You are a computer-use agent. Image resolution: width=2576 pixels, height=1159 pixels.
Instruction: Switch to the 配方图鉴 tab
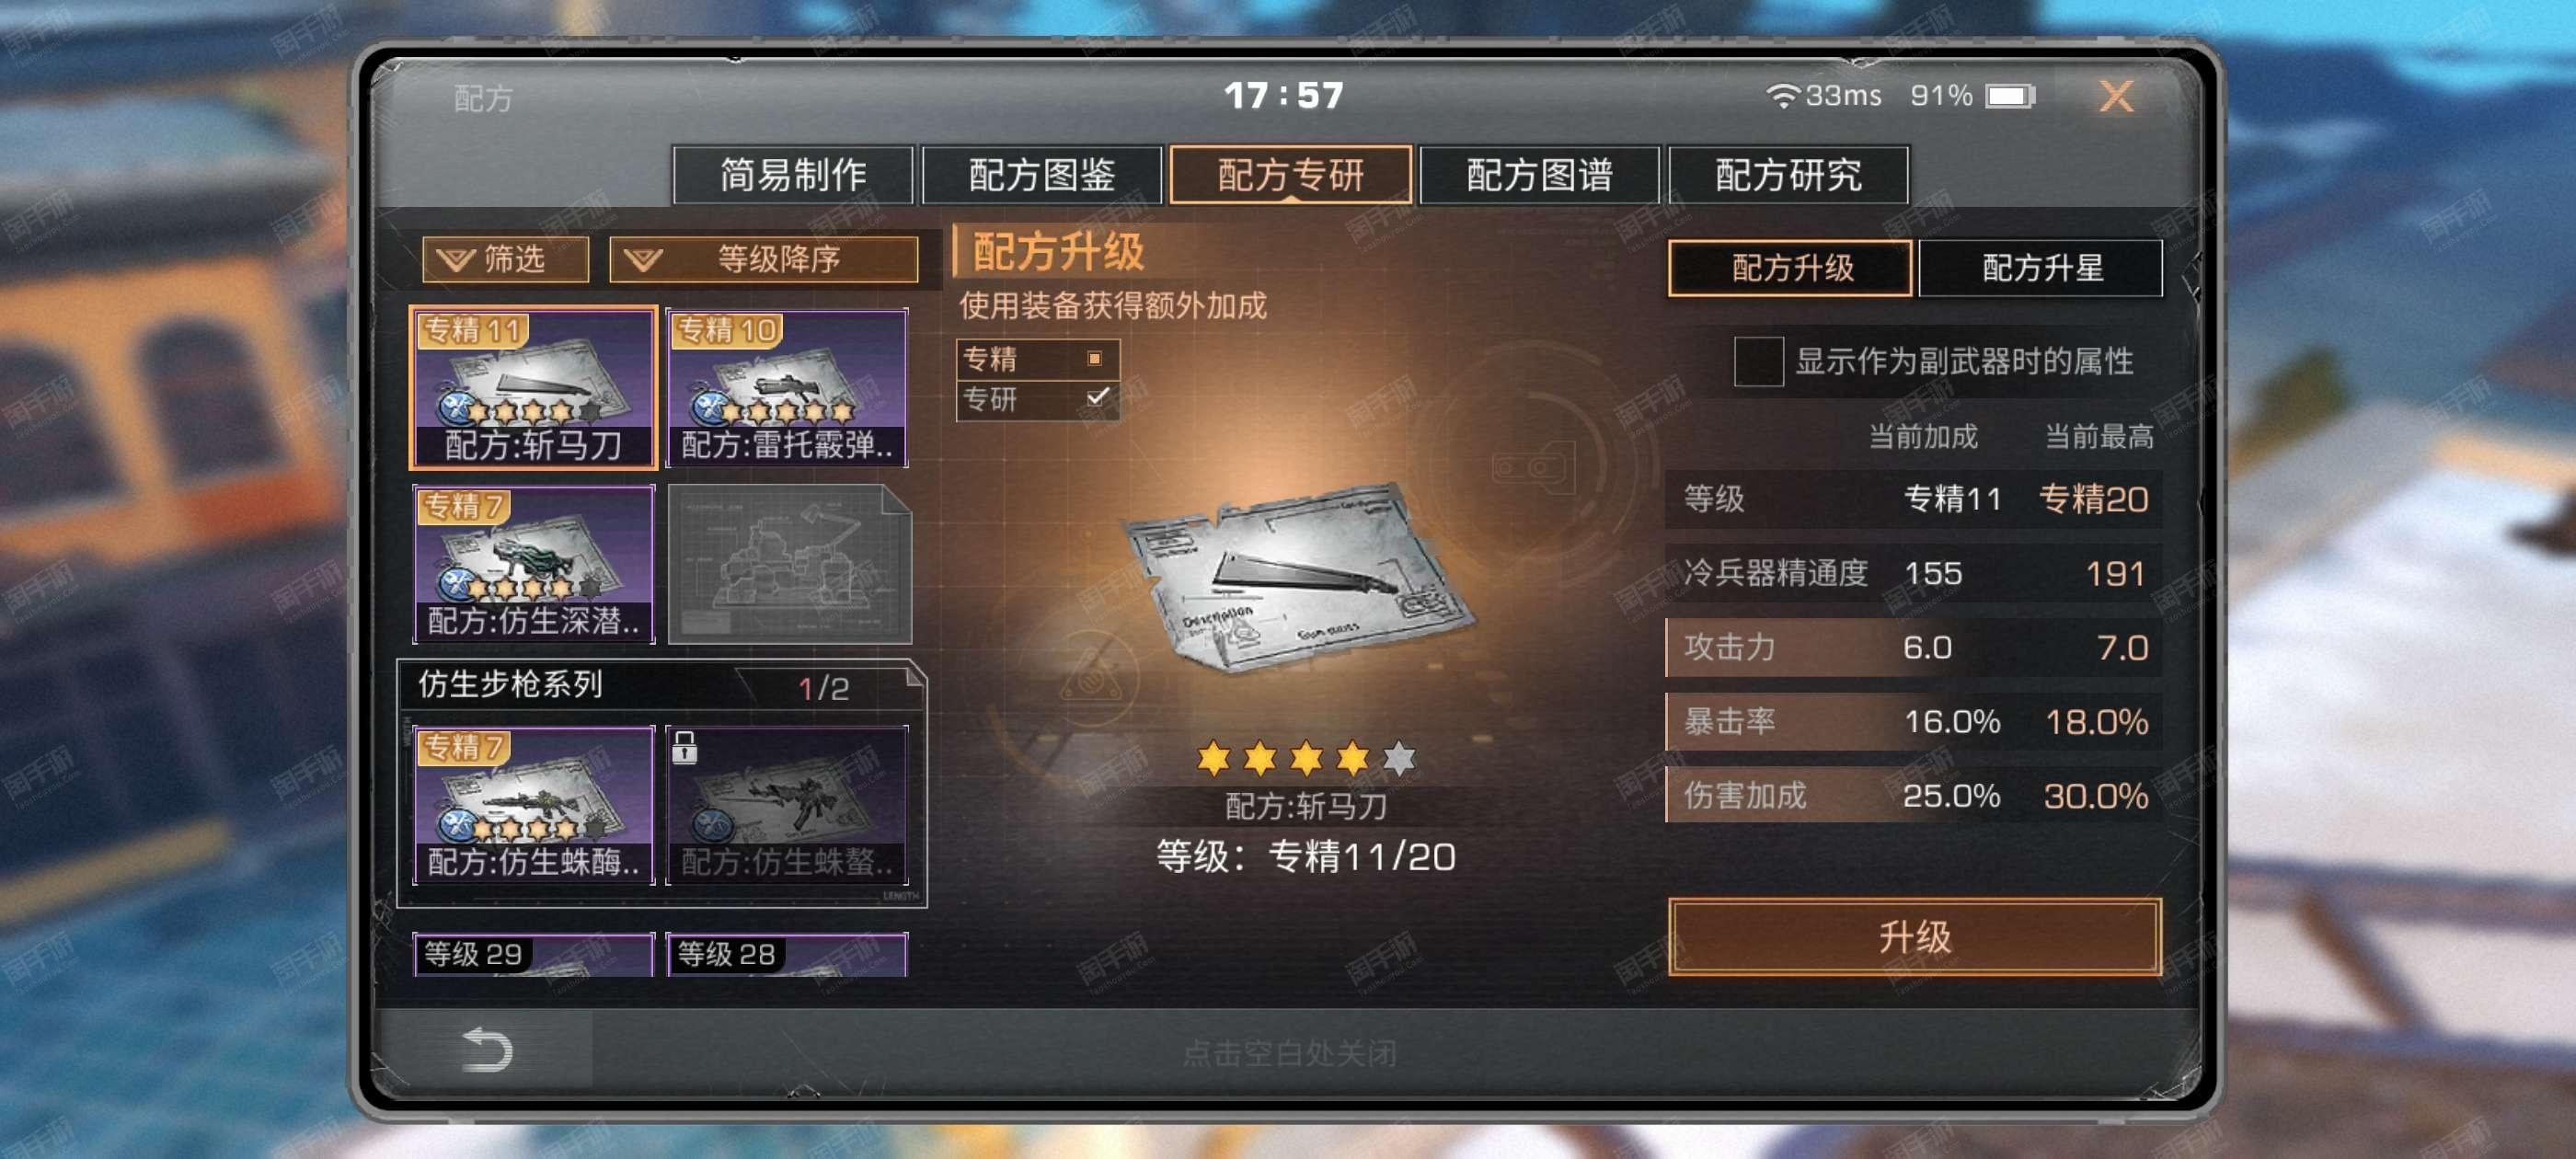(1041, 175)
